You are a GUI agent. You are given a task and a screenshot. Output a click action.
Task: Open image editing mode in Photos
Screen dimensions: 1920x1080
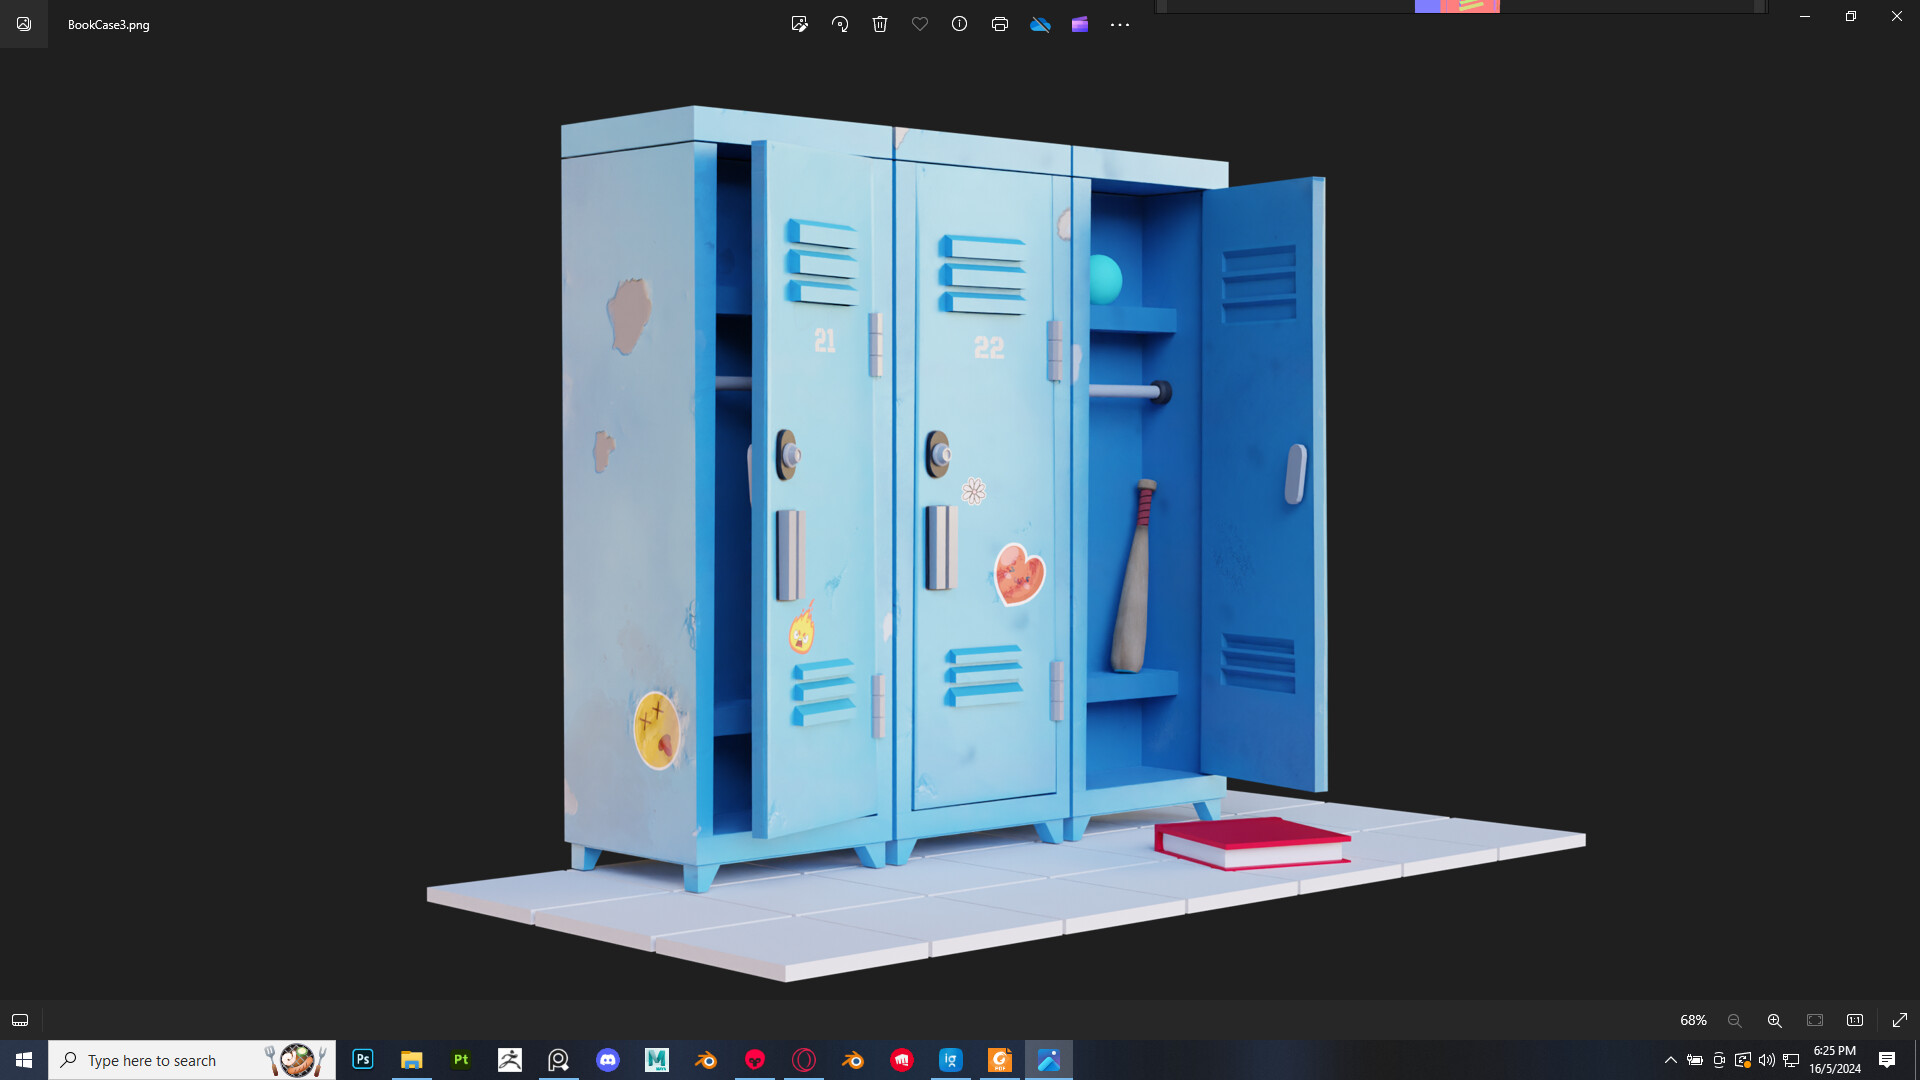pyautogui.click(x=800, y=24)
